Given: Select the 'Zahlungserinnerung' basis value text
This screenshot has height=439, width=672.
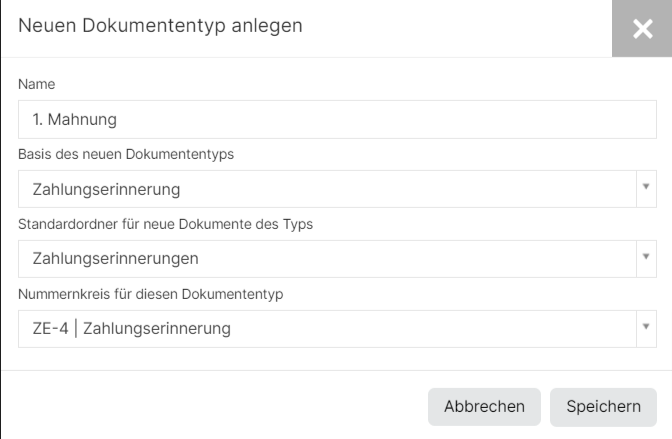Looking at the screenshot, I should point(106,189).
